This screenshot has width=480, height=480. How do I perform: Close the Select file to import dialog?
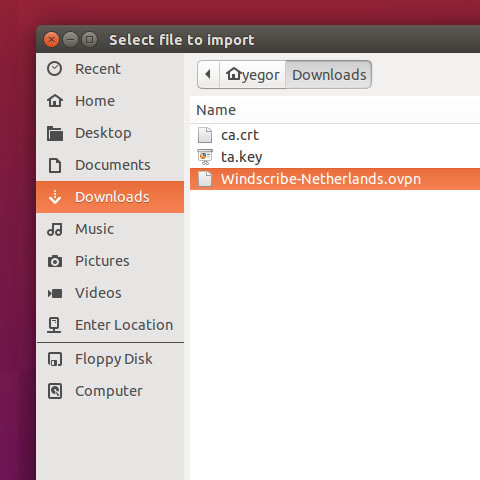pos(51,40)
